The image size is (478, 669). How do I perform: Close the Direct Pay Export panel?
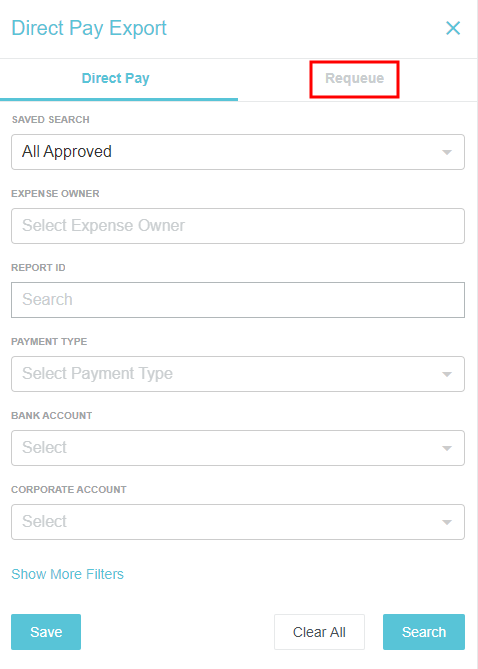(453, 28)
